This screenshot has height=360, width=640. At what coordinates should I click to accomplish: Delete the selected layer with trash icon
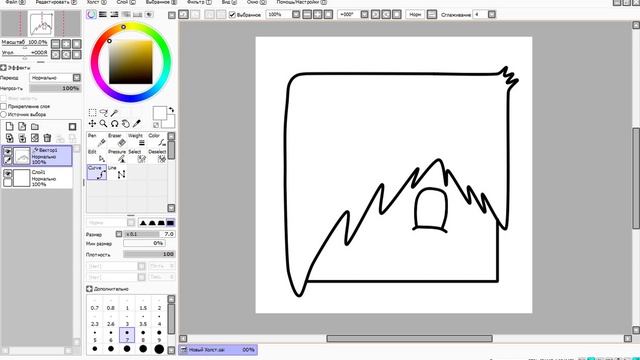[47, 138]
